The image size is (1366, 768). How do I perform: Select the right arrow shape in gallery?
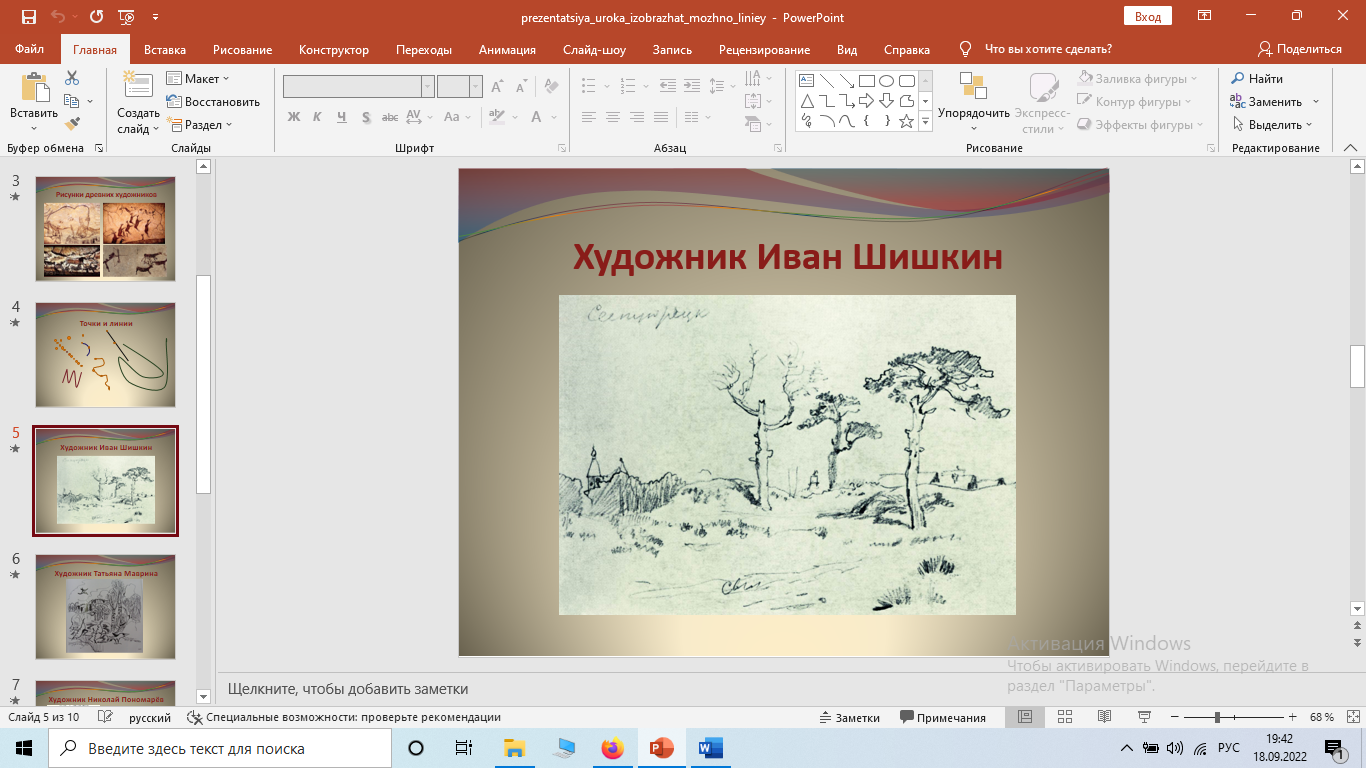pos(867,101)
